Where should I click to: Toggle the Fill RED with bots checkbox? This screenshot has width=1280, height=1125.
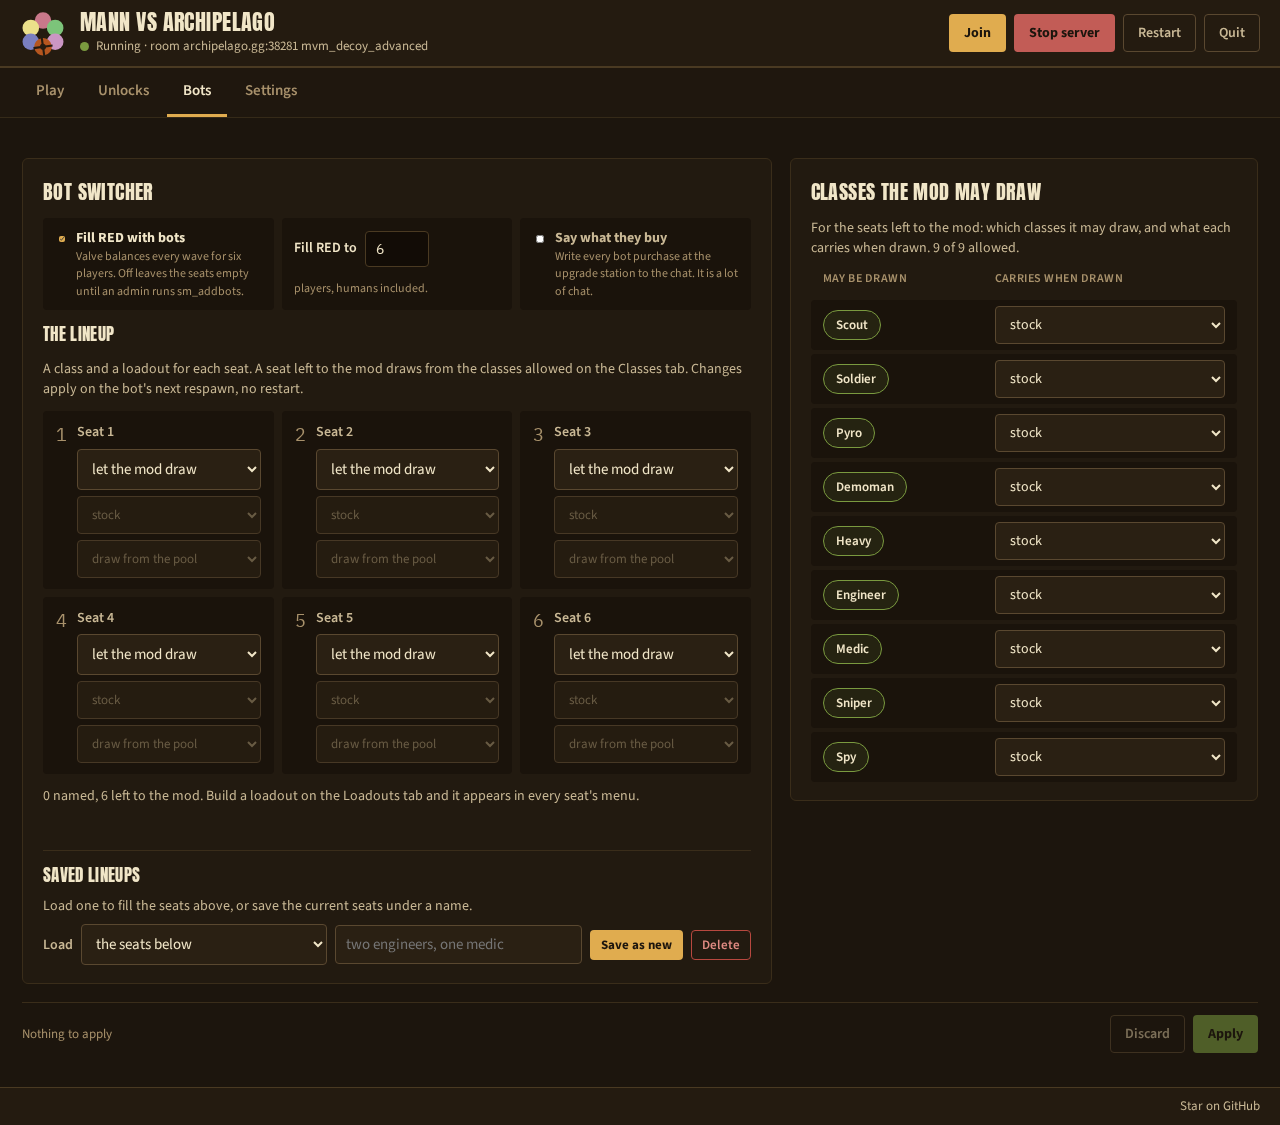click(x=62, y=239)
